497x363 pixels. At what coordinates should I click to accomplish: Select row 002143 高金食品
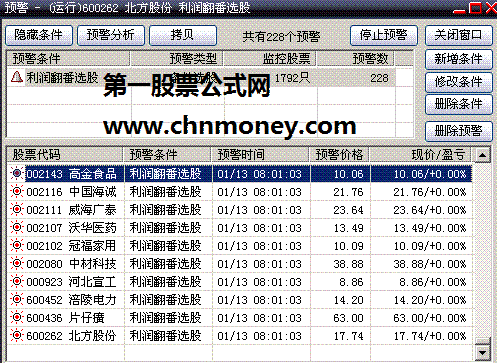pyautogui.click(x=240, y=174)
